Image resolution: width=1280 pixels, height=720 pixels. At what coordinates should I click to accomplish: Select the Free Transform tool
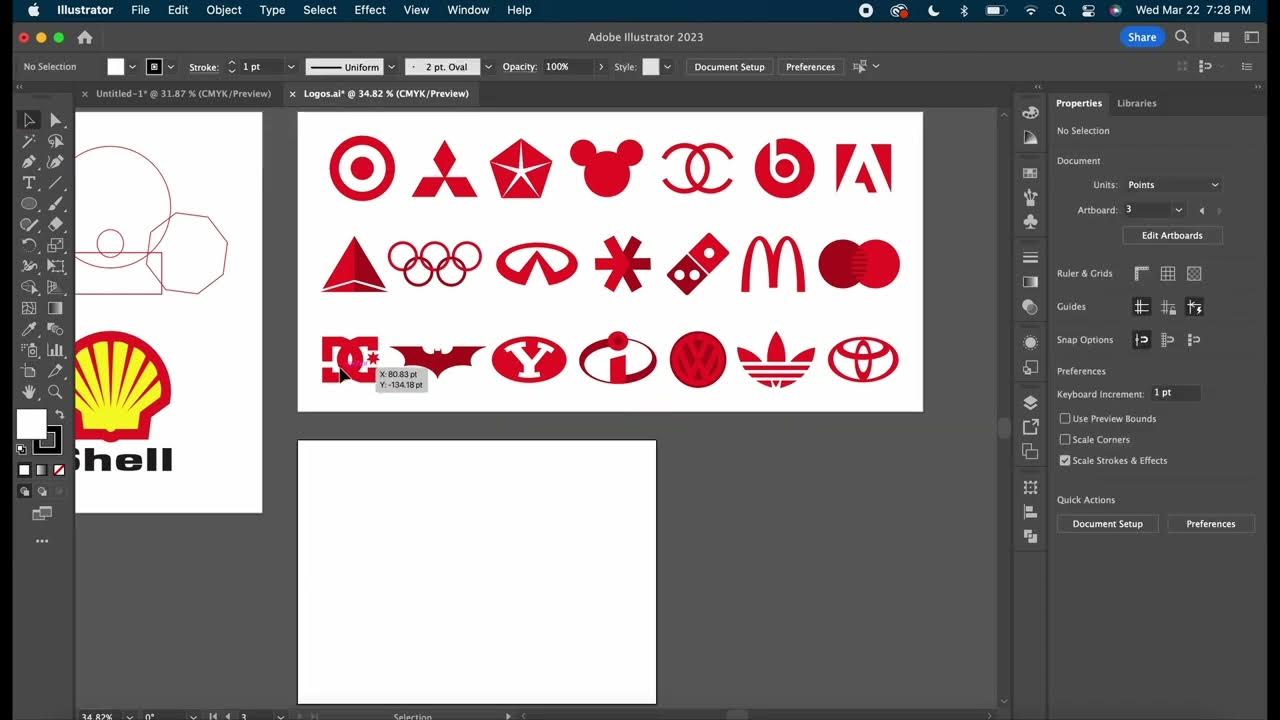pos(55,267)
